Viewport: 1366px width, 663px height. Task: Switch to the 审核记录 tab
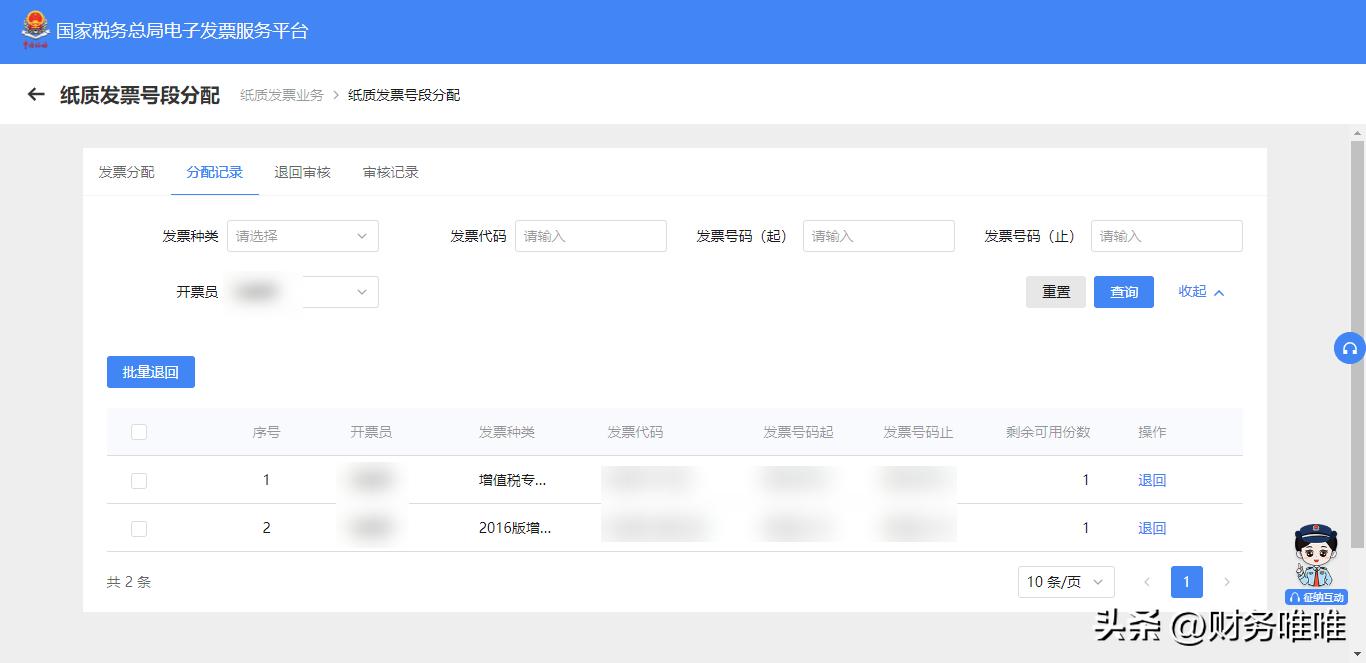pos(390,172)
